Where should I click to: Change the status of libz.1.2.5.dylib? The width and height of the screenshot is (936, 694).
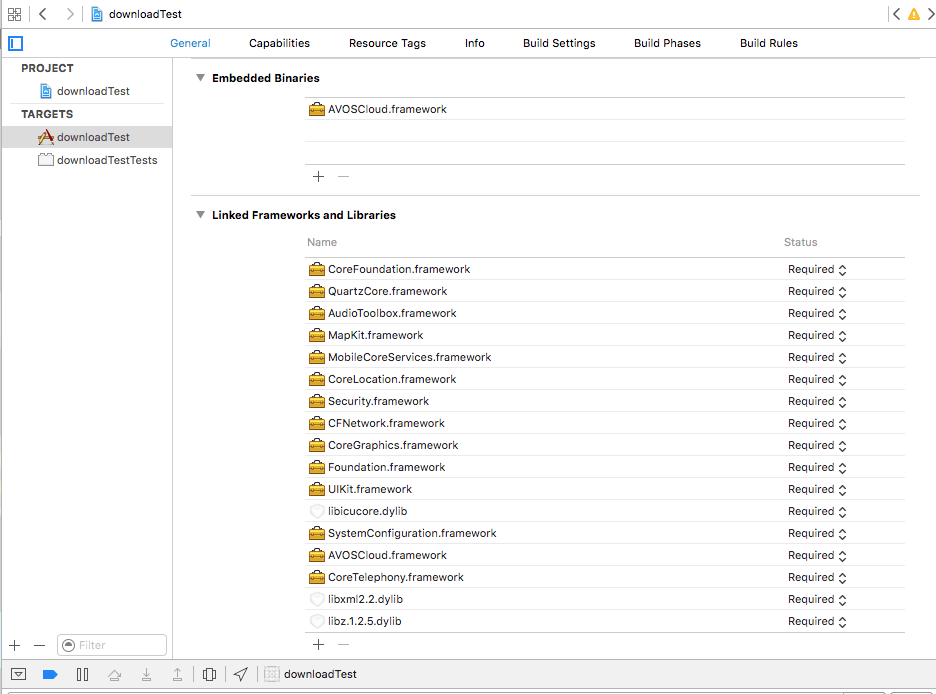pos(817,621)
